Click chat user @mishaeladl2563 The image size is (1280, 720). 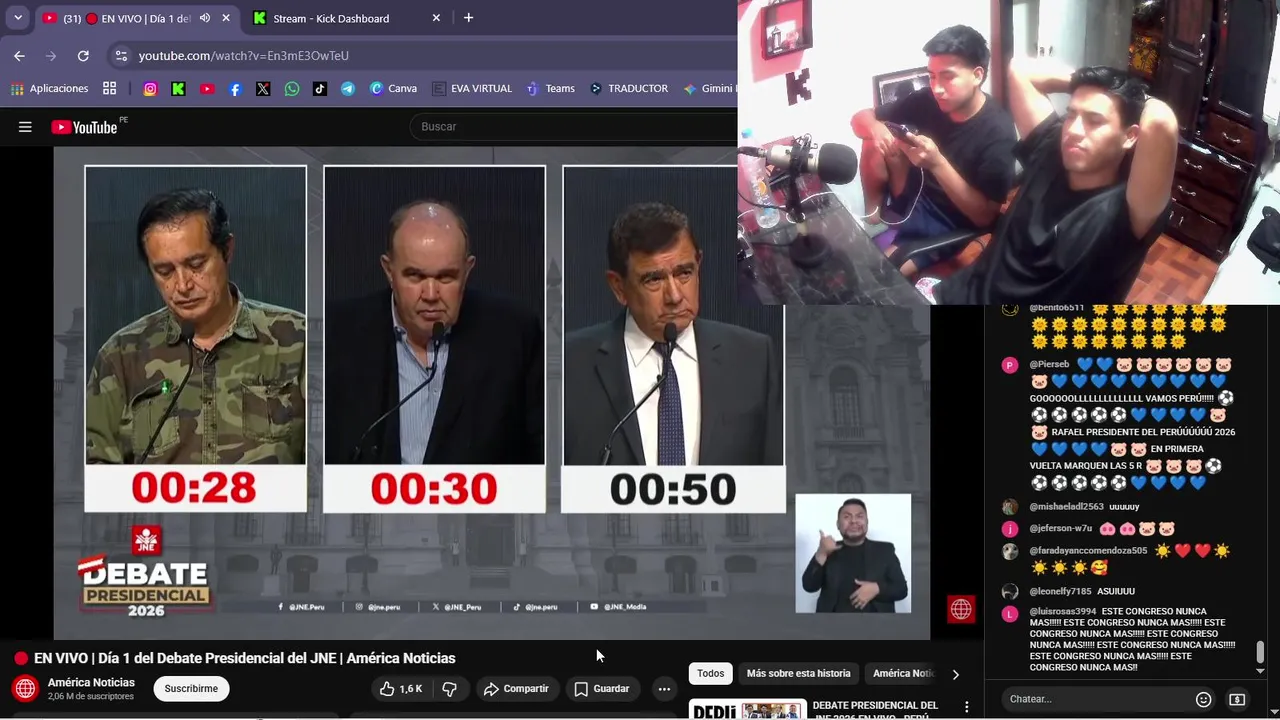pyautogui.click(x=1066, y=506)
